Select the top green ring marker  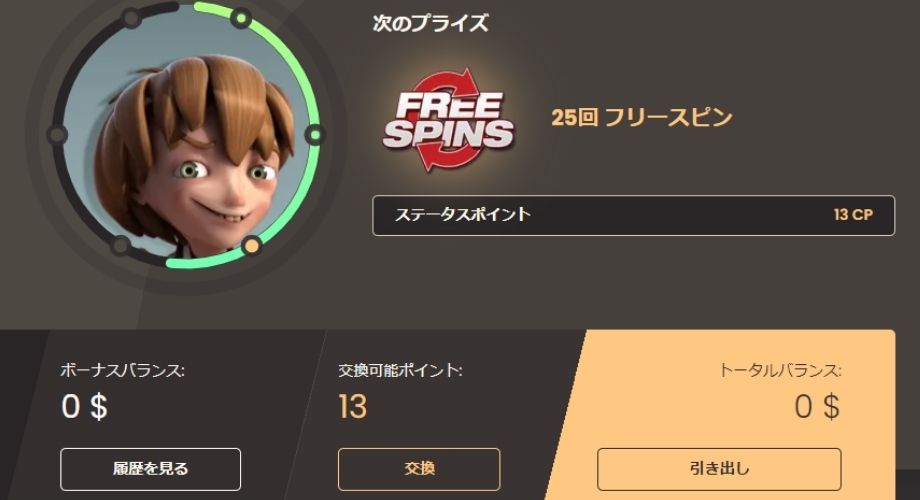[240, 18]
